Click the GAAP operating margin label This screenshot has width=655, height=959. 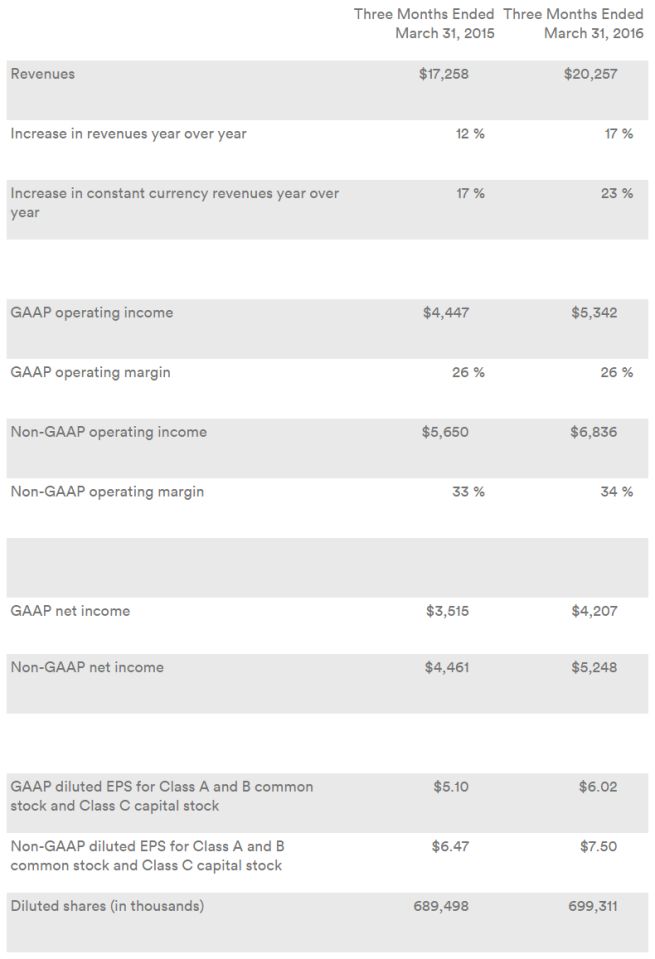(x=90, y=372)
